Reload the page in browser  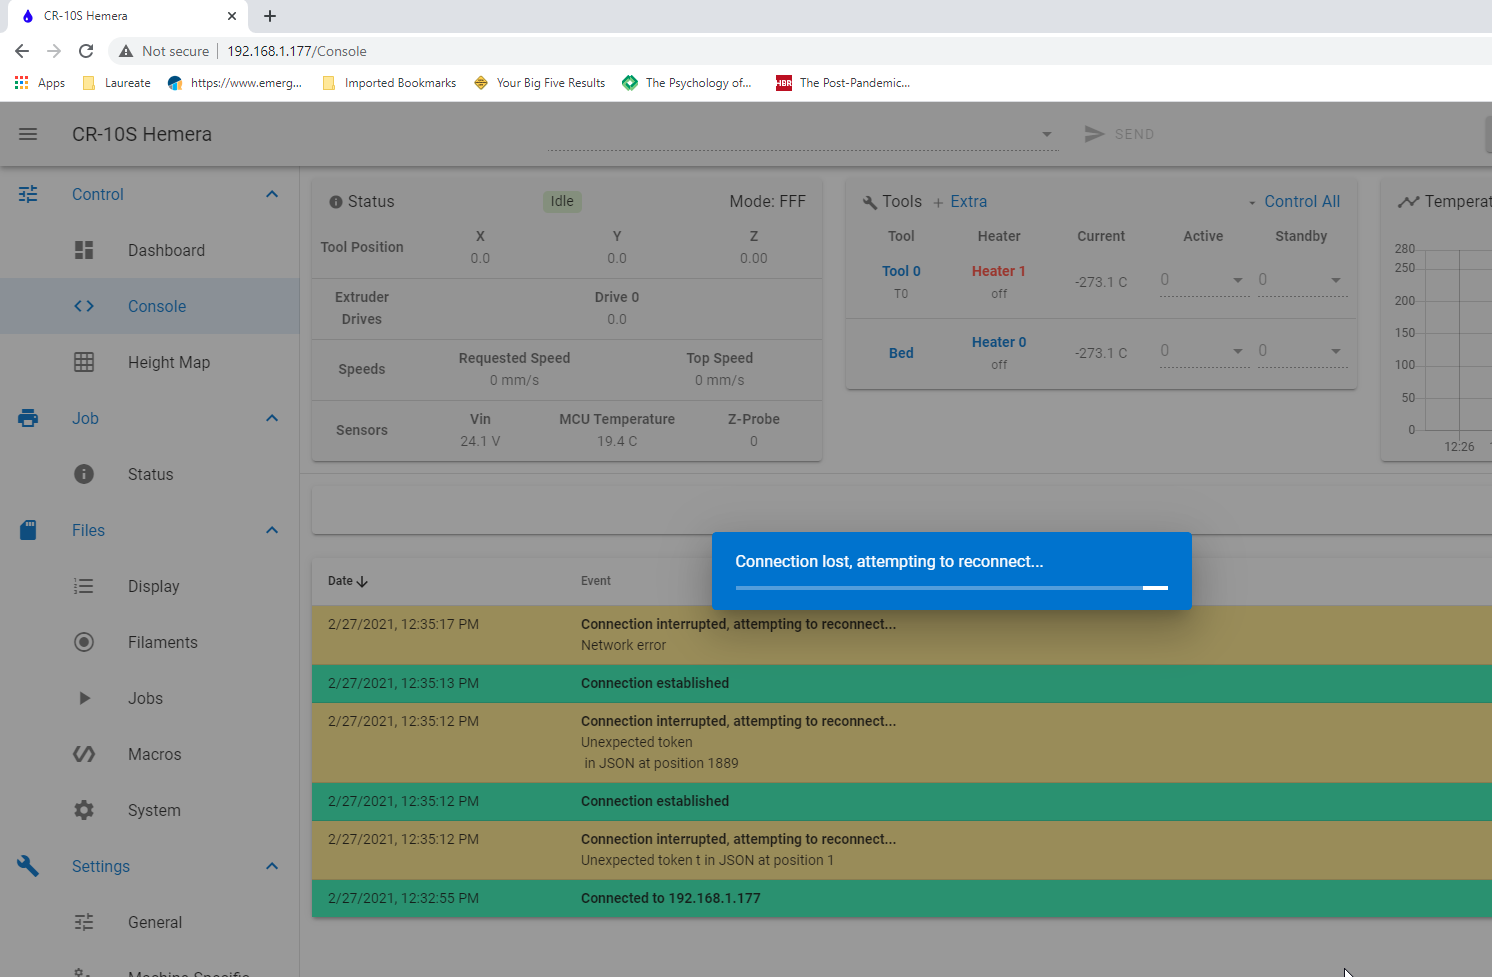pos(86,51)
